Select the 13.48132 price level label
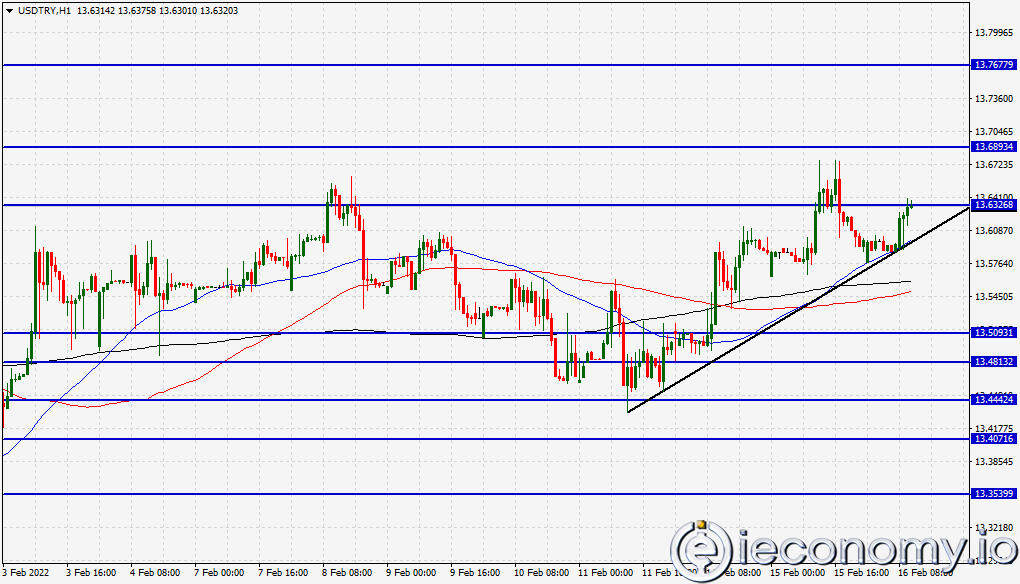This screenshot has height=584, width=1020. [x=996, y=362]
